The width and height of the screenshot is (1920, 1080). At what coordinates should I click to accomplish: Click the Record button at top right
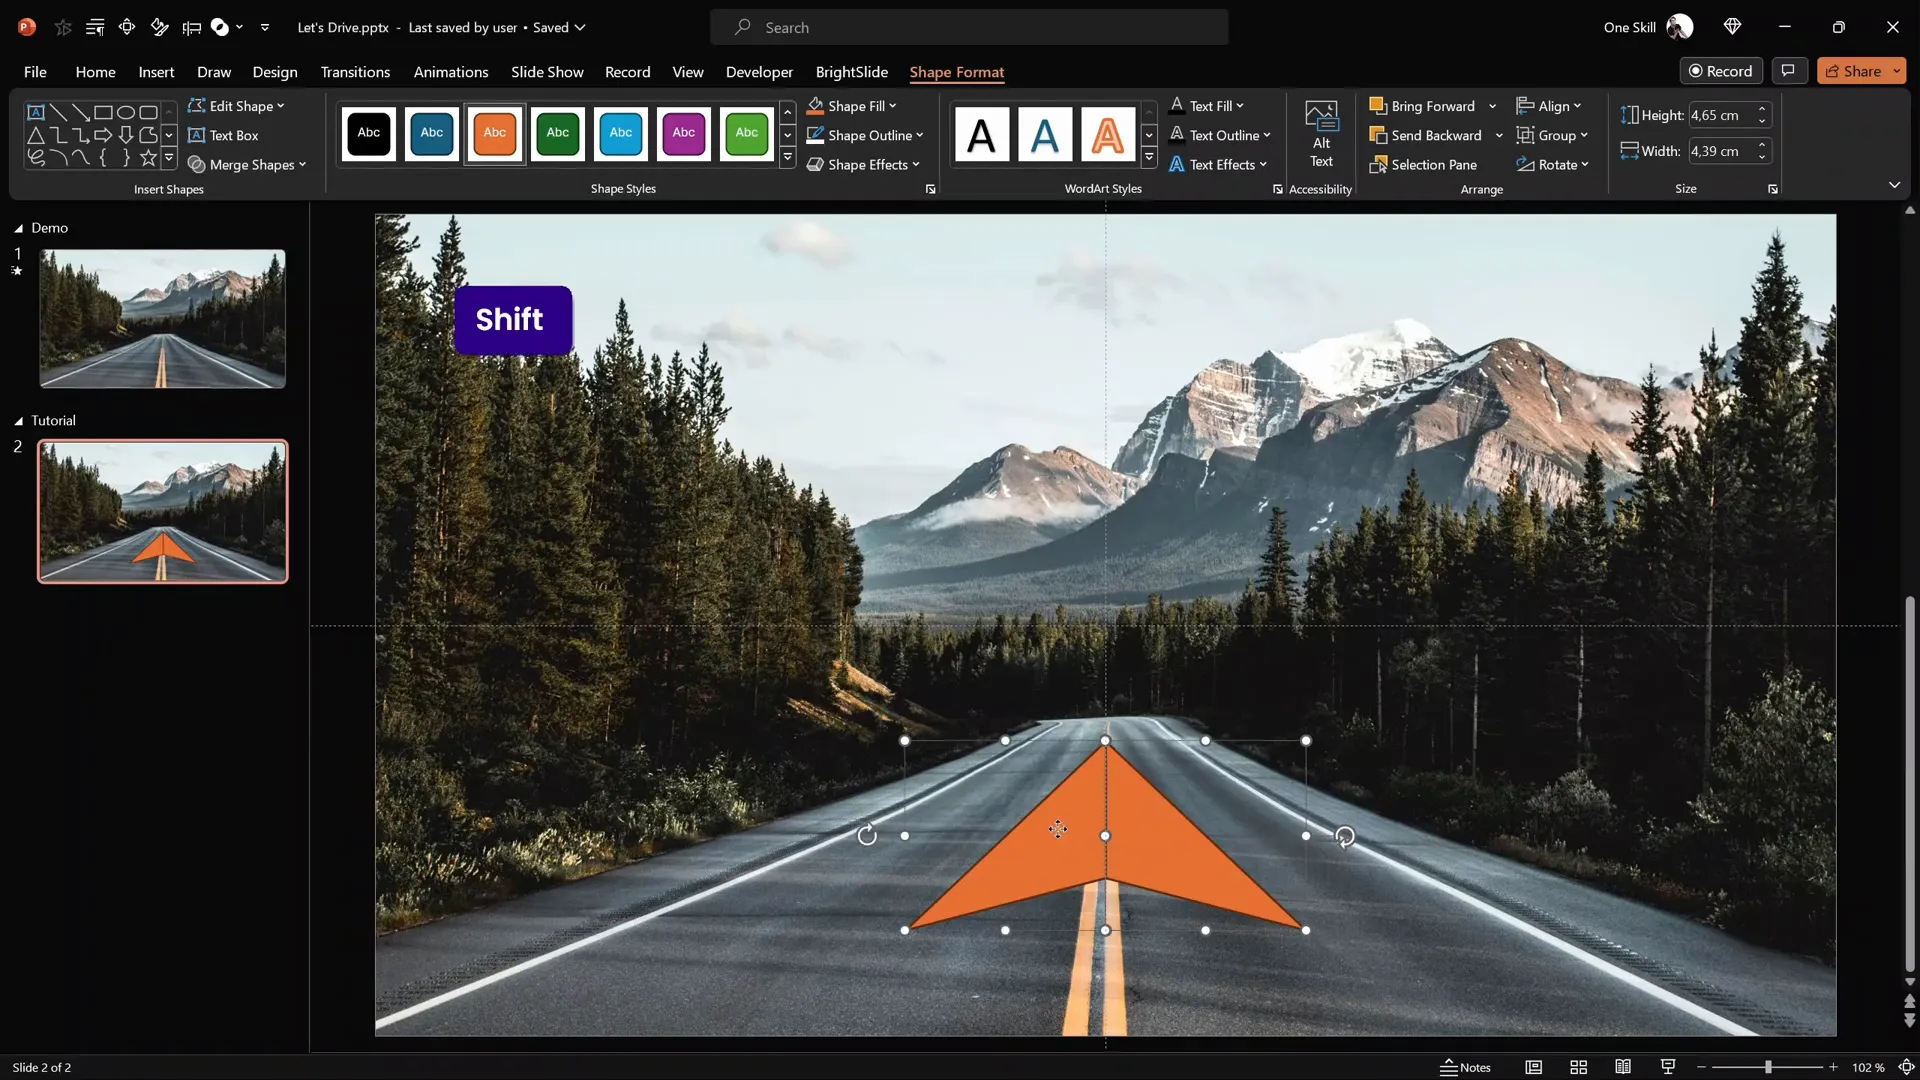[x=1721, y=71]
